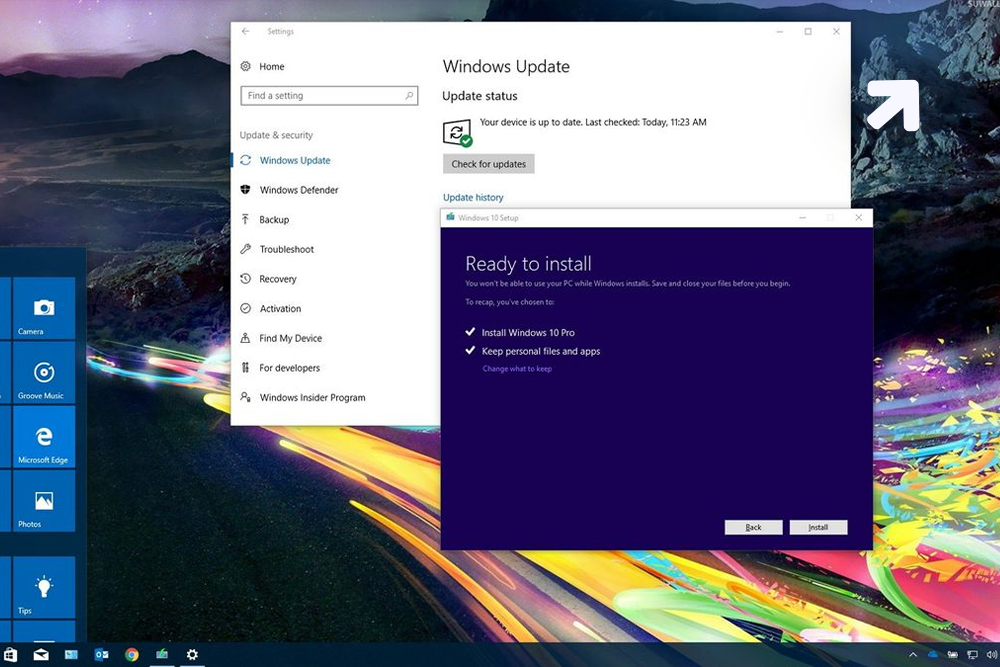Click the 'Ready to install' heading

tap(528, 264)
